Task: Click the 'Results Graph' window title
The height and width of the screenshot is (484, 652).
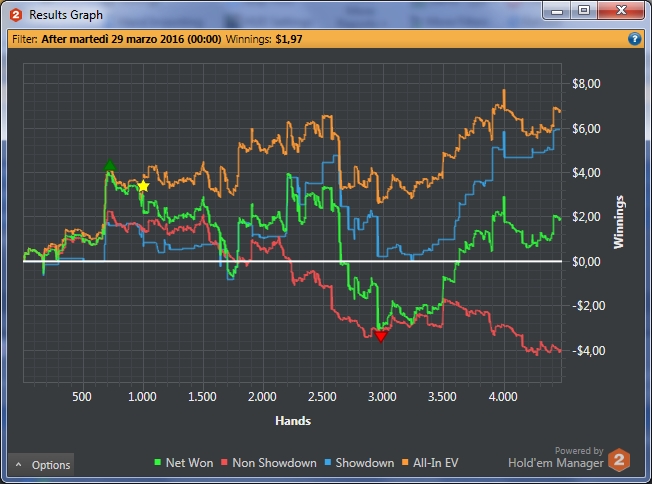Action: (x=66, y=15)
